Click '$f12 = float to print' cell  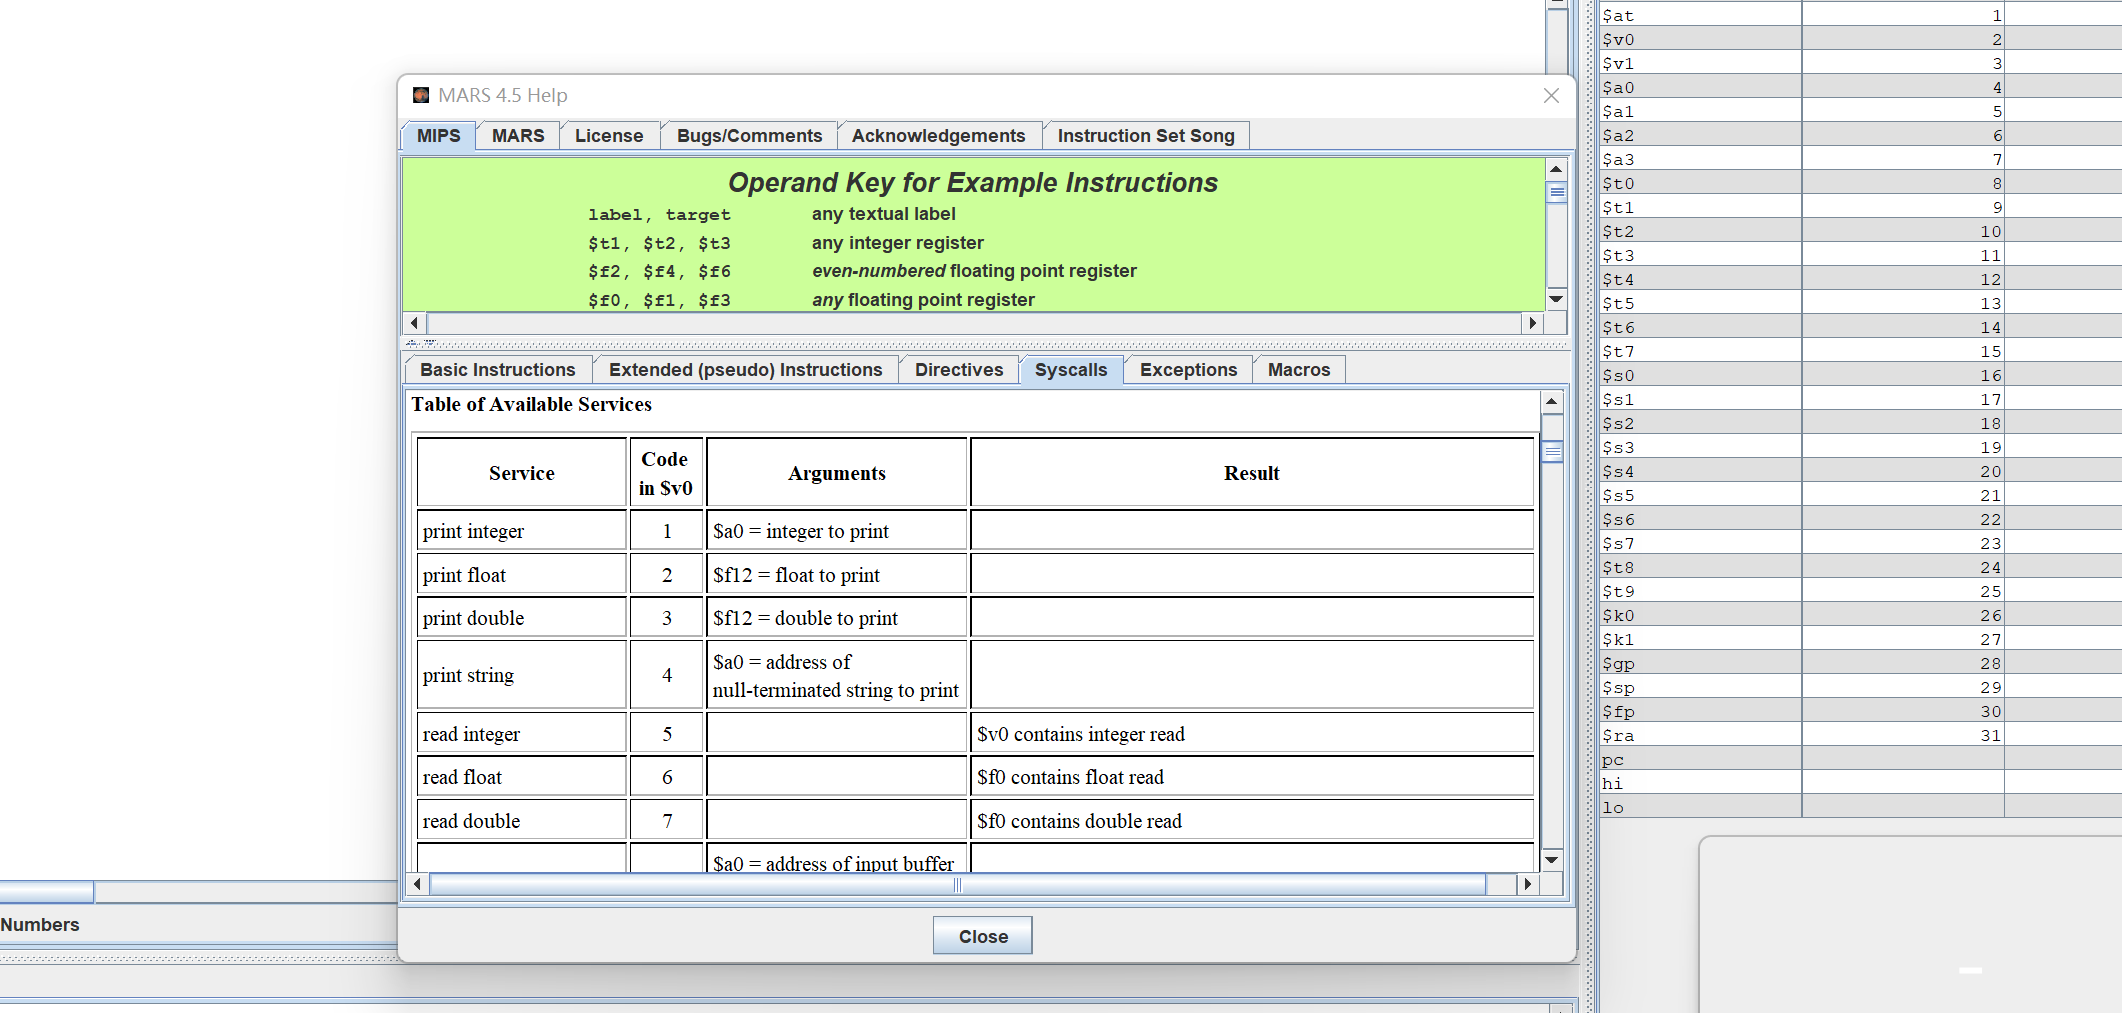(837, 575)
